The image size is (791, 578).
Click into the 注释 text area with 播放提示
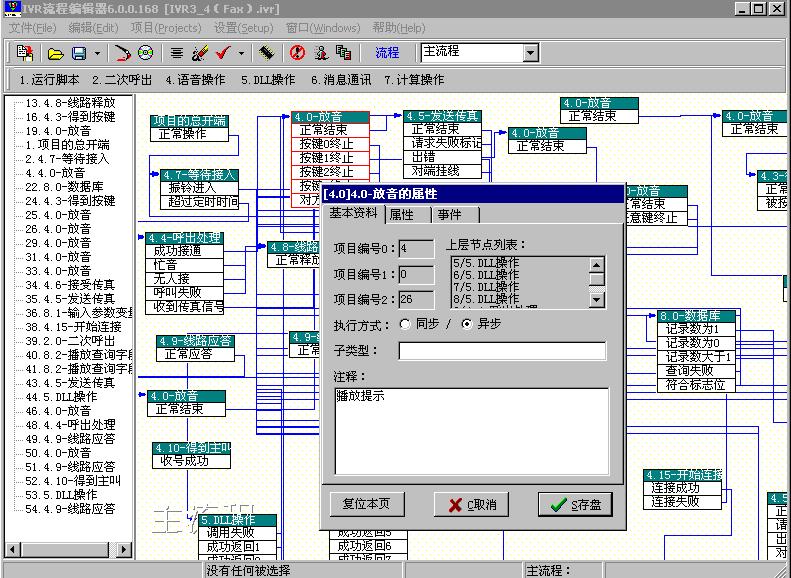[472, 431]
